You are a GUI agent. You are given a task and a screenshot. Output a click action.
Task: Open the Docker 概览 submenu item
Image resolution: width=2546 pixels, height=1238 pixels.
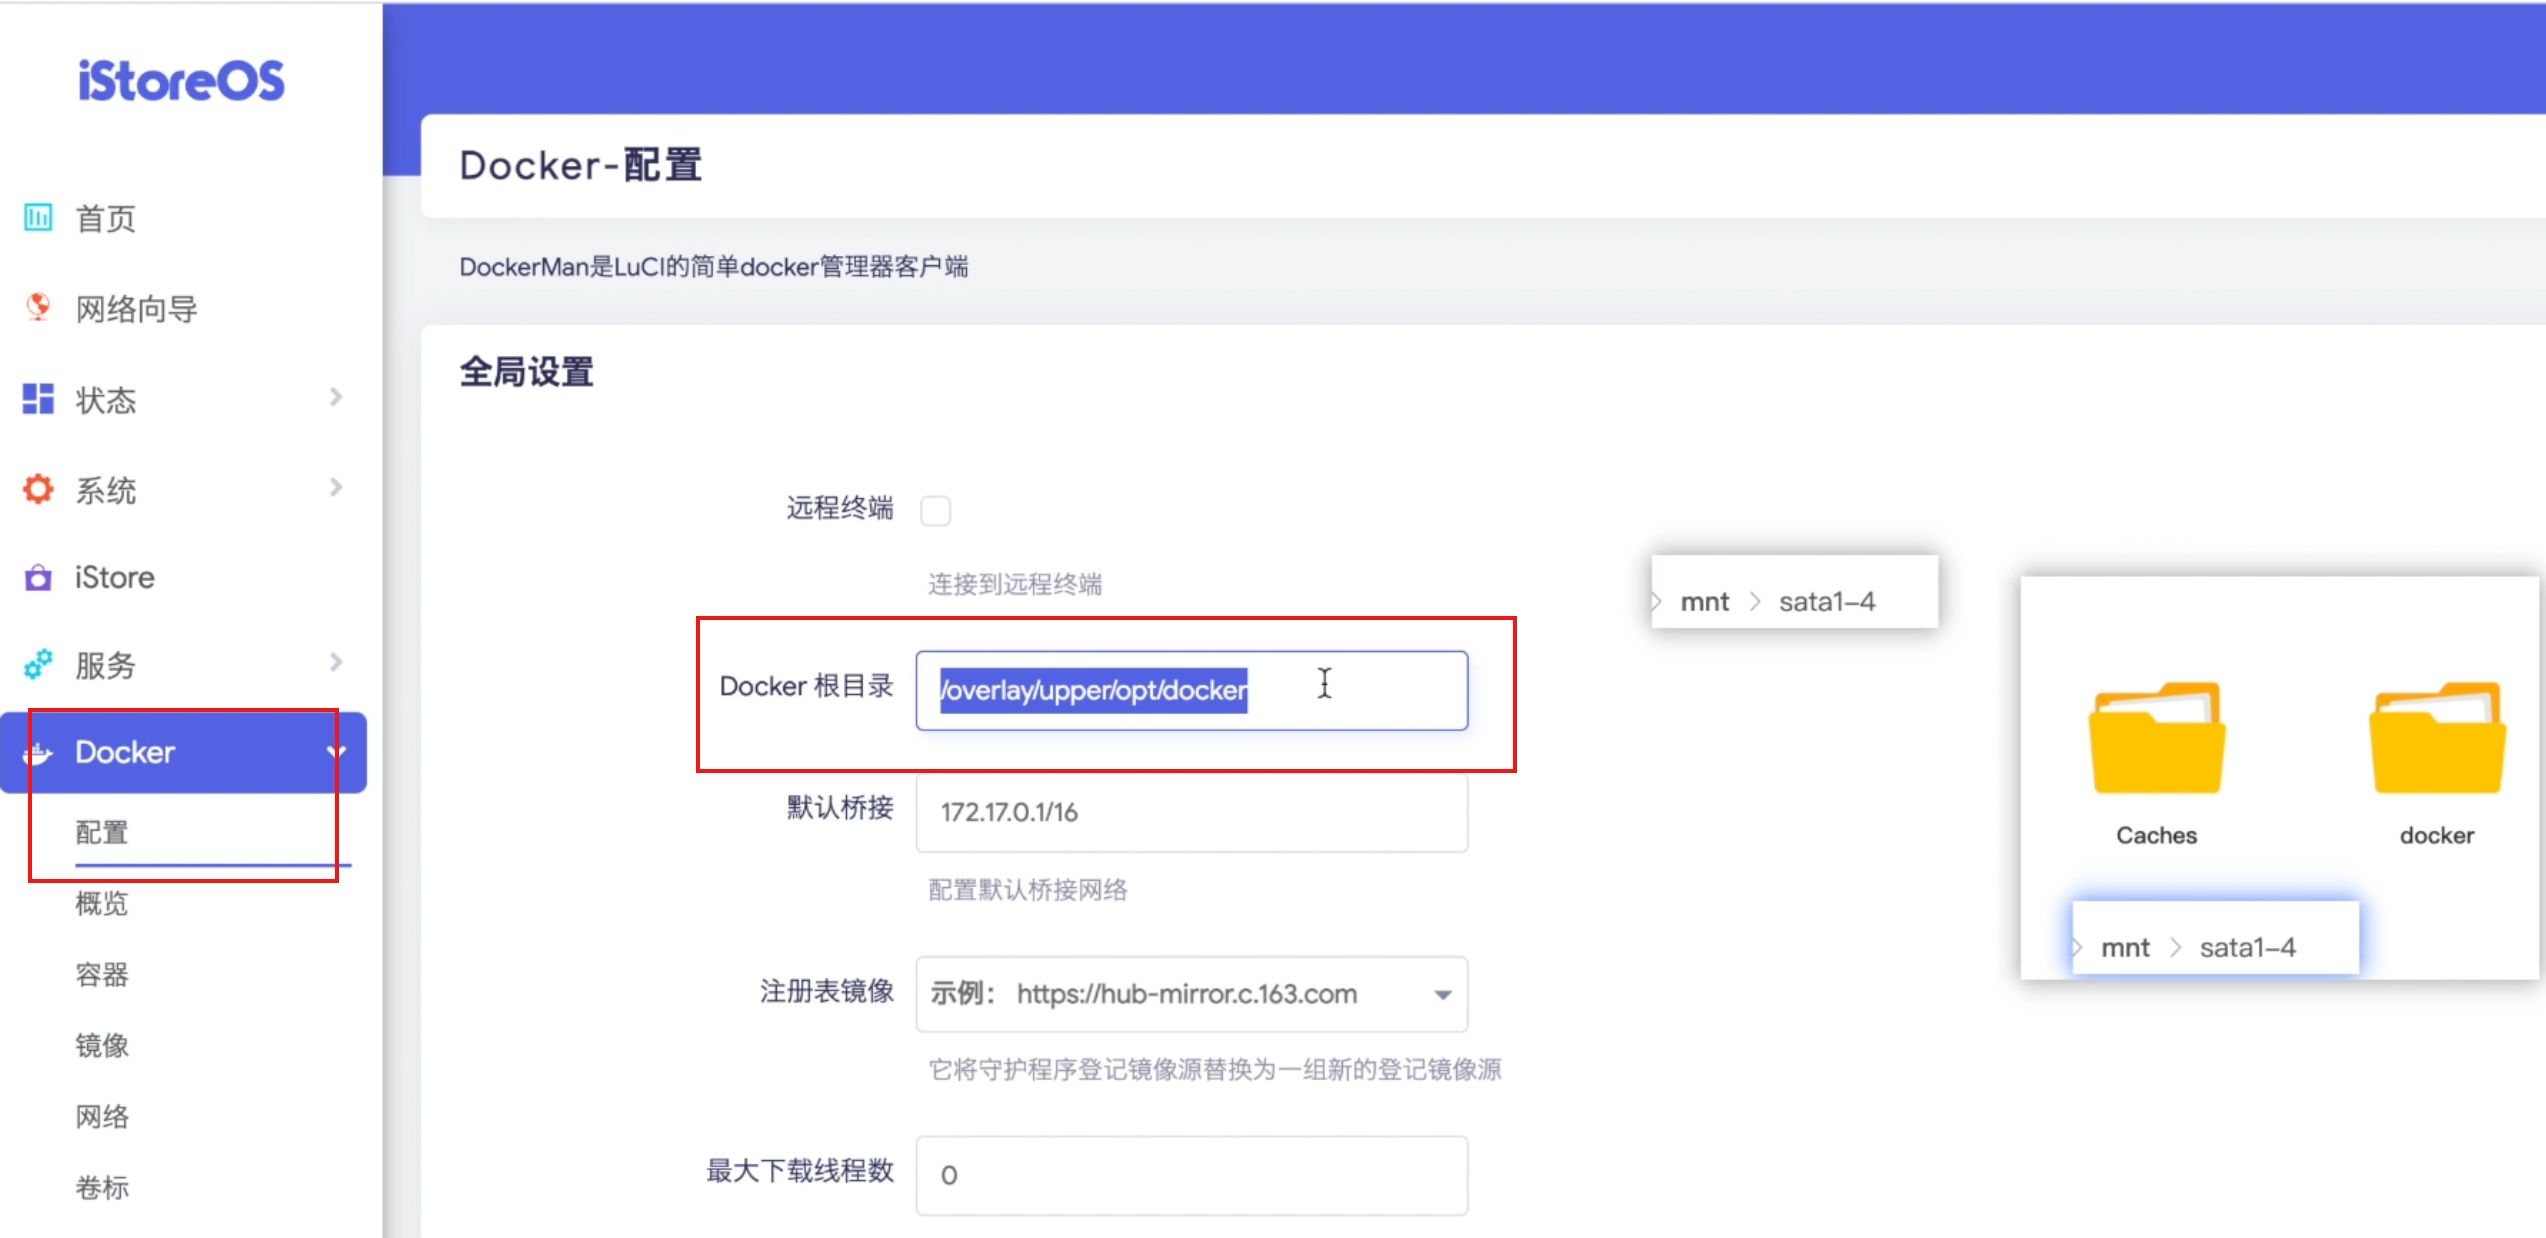tap(102, 903)
